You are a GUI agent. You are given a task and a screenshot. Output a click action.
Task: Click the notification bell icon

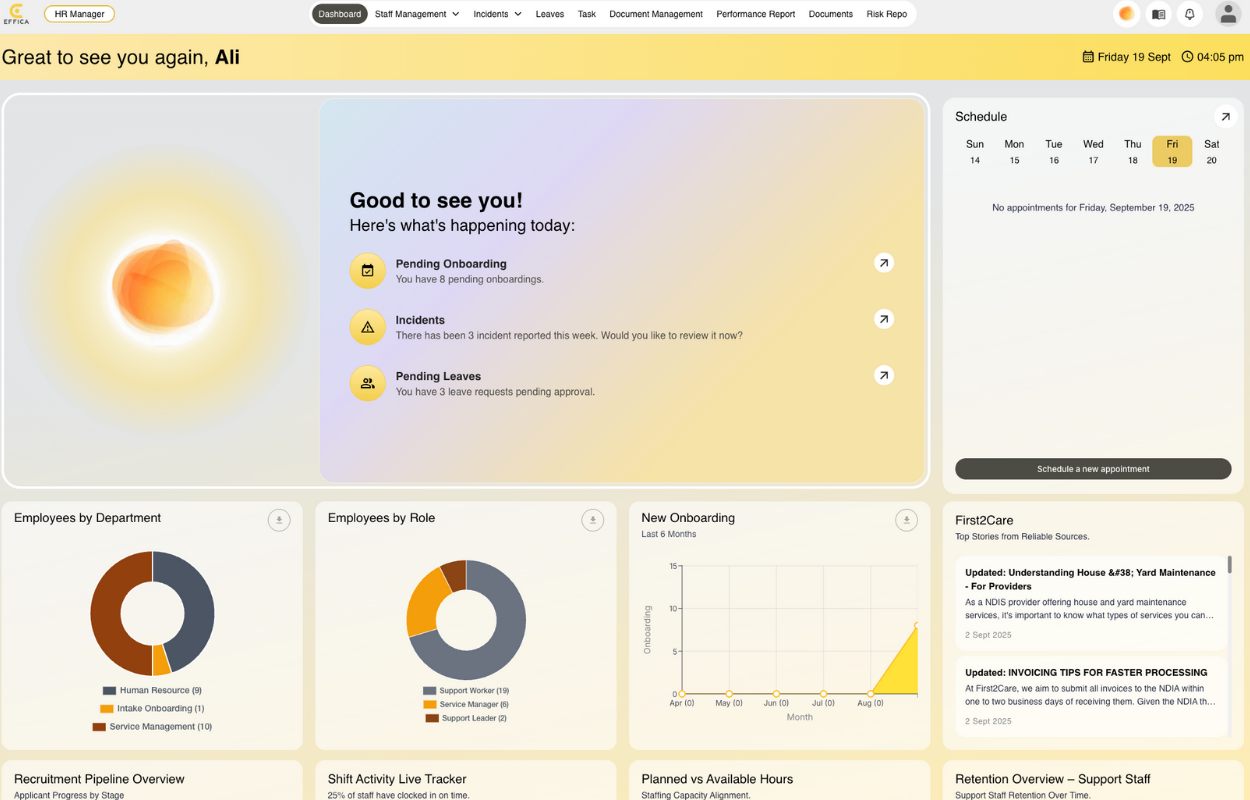[x=1189, y=14]
